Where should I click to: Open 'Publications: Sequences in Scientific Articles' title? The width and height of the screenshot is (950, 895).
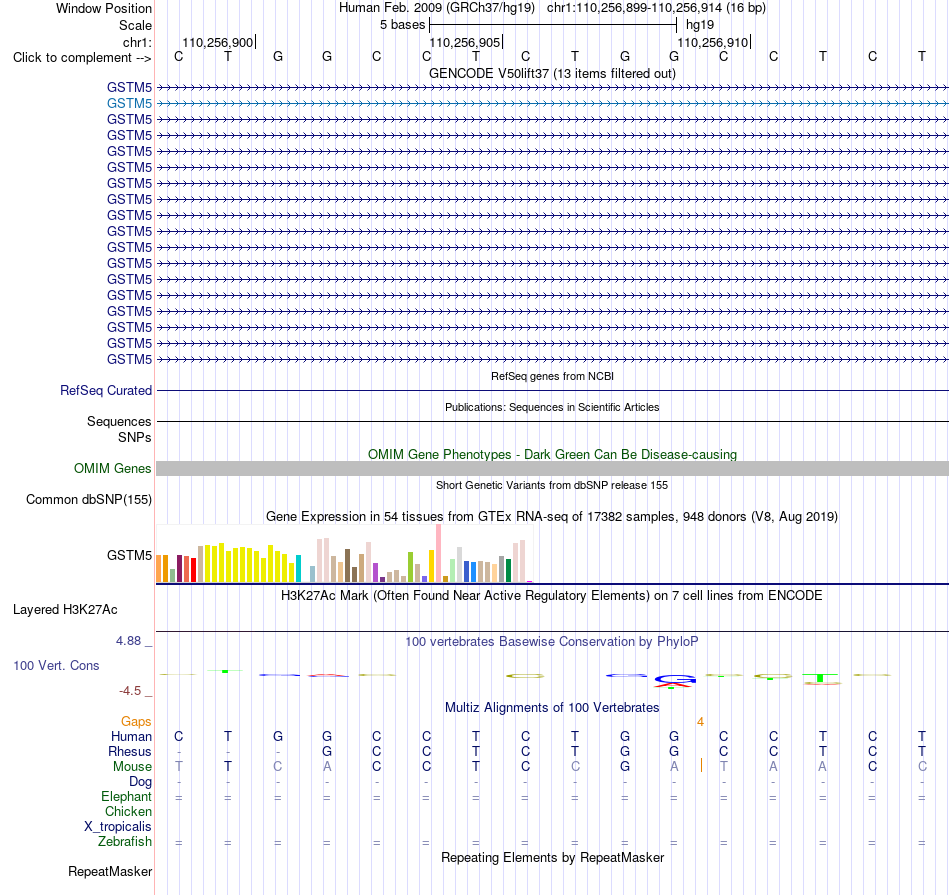point(552,407)
